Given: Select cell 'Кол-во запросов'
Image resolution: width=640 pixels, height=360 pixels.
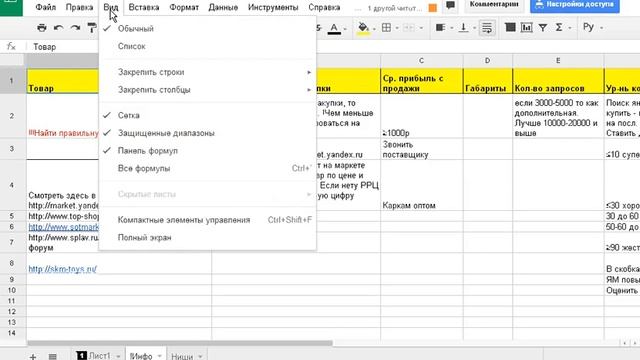Looking at the screenshot, I should pos(558,81).
